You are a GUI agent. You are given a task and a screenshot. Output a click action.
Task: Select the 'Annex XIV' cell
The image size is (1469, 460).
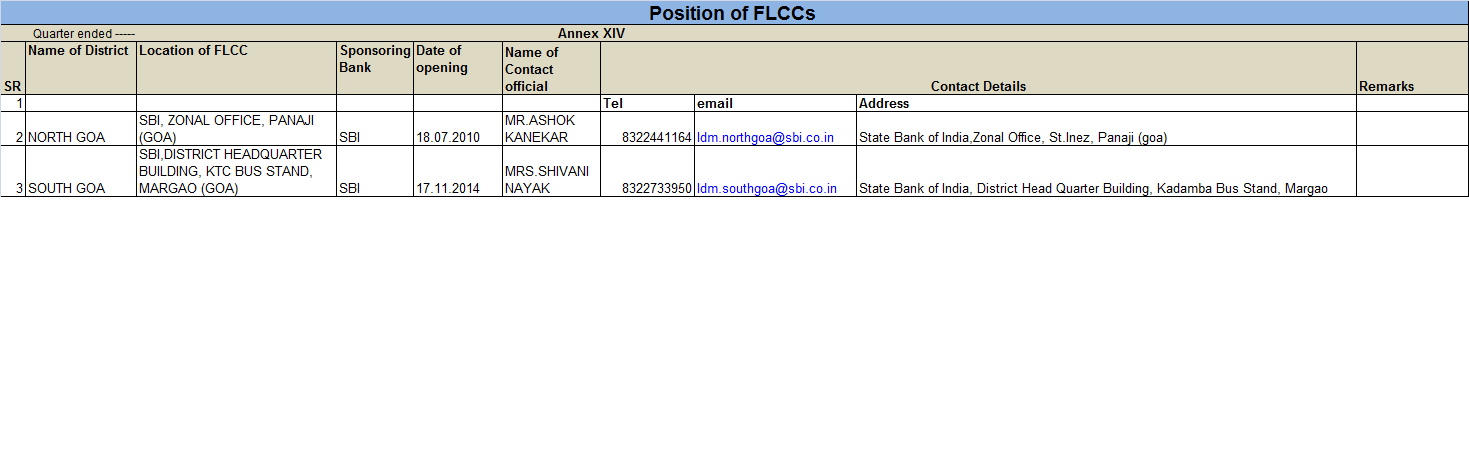pyautogui.click(x=592, y=34)
